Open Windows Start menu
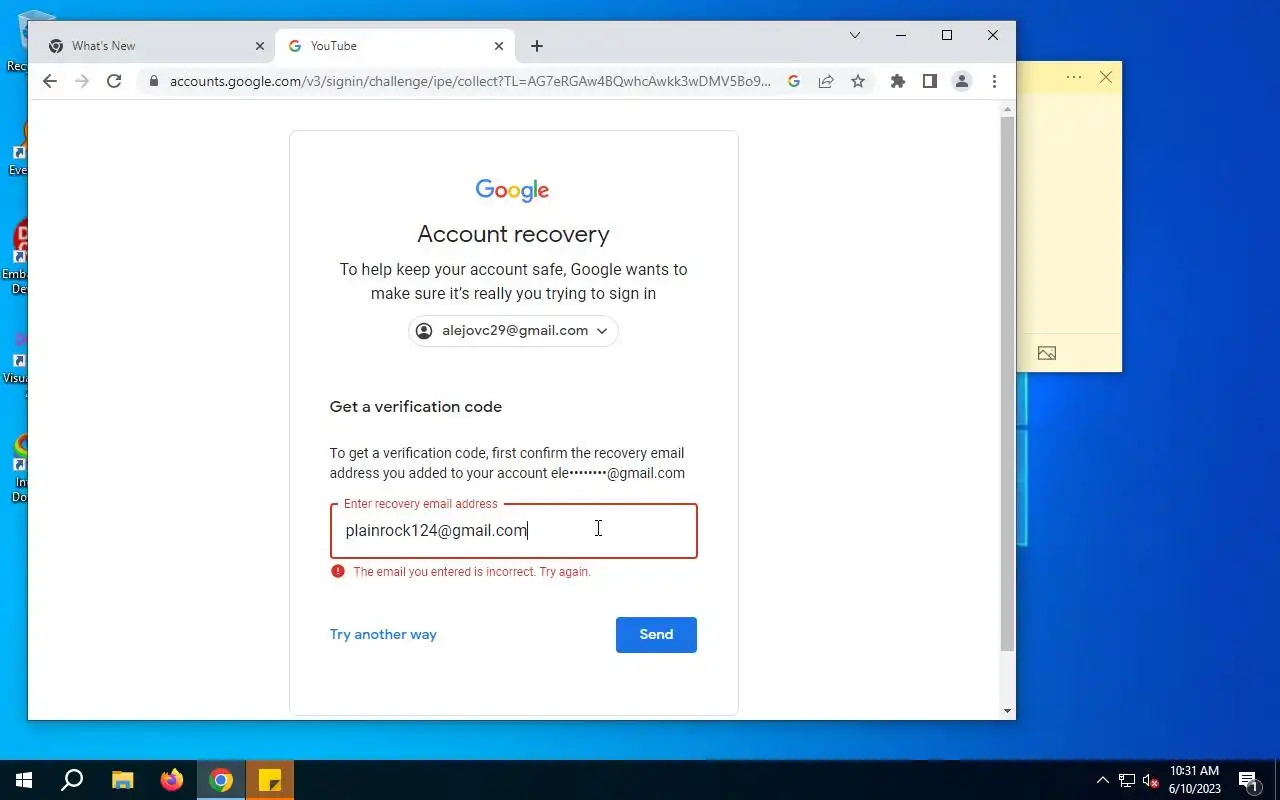 pos(24,780)
